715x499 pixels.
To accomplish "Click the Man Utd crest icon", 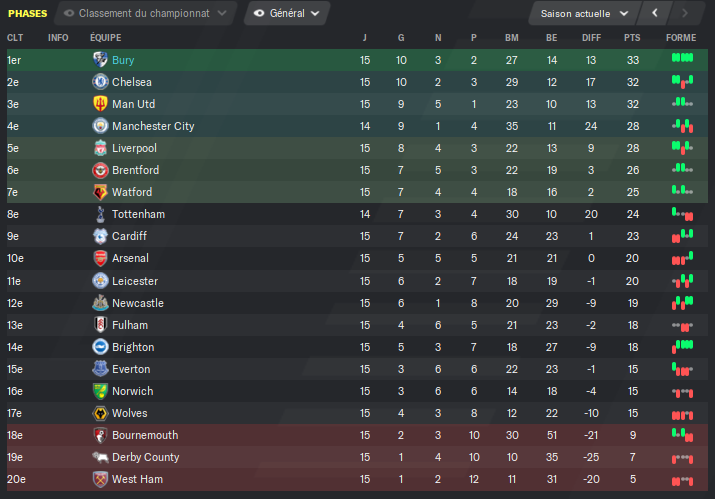I will (100, 104).
